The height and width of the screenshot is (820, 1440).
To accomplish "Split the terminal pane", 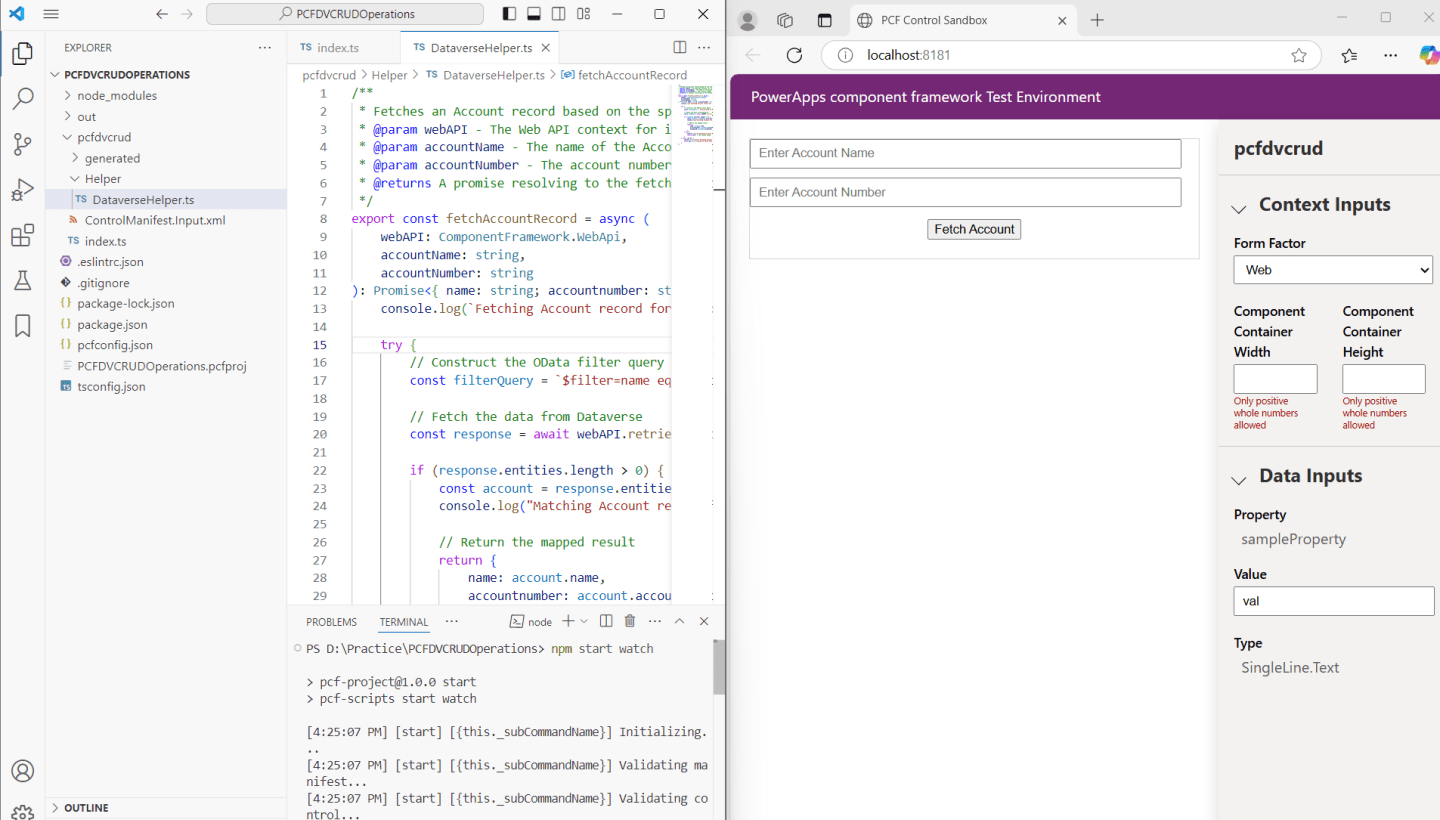I will pos(609,620).
